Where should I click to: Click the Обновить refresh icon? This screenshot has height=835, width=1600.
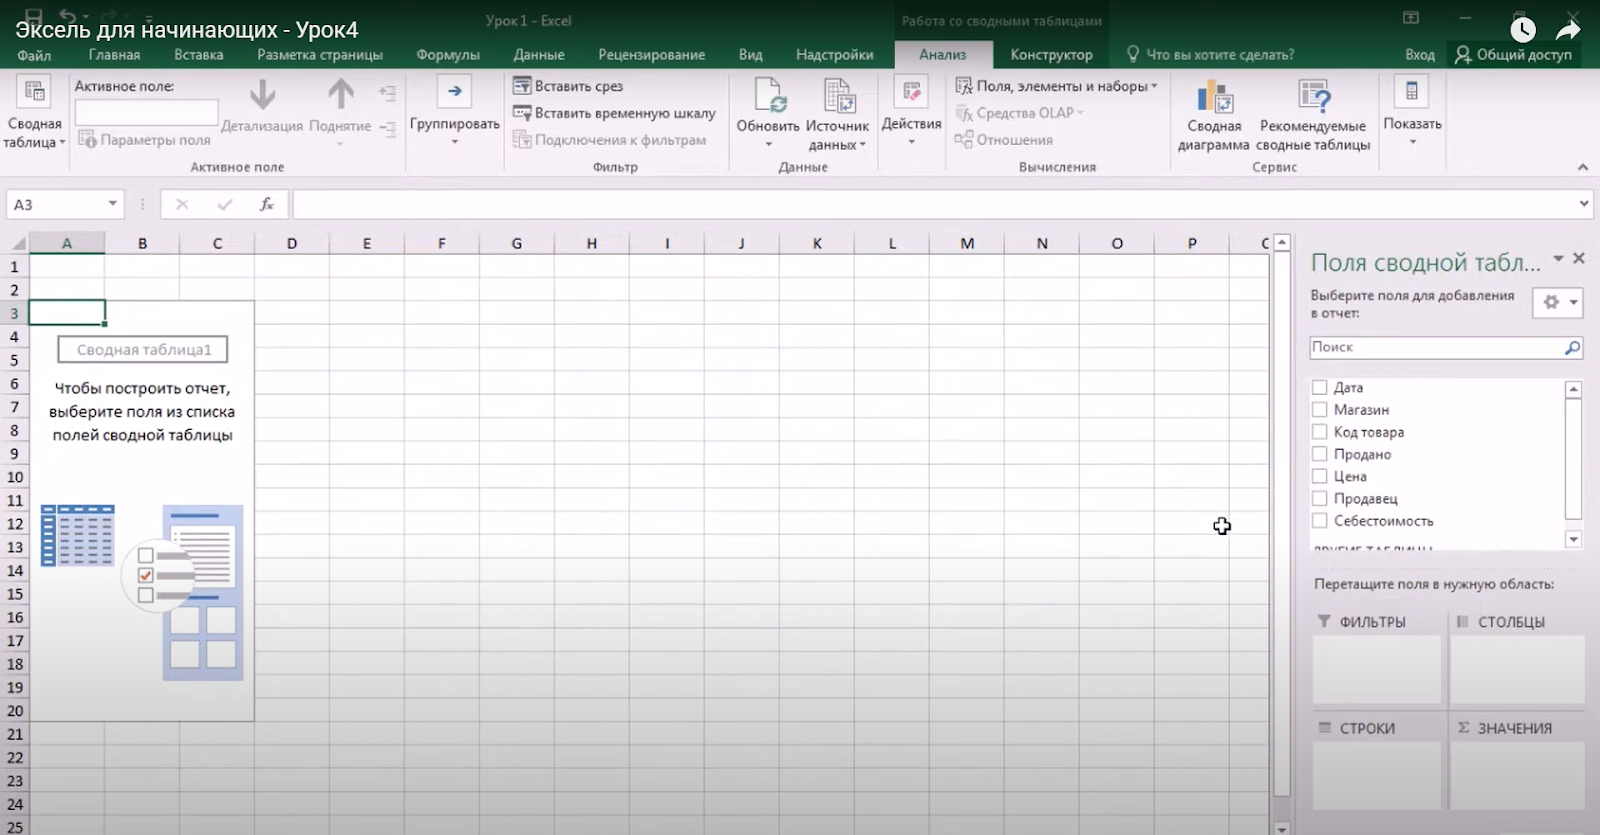(769, 95)
